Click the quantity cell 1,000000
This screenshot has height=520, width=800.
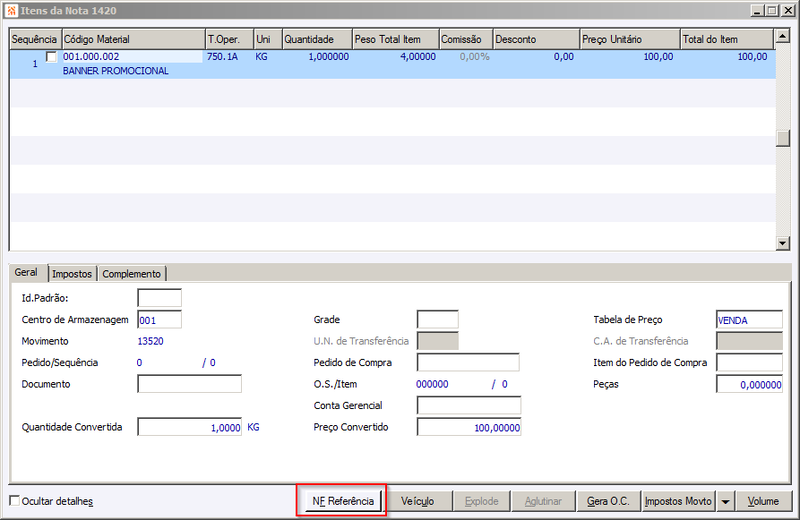click(329, 57)
